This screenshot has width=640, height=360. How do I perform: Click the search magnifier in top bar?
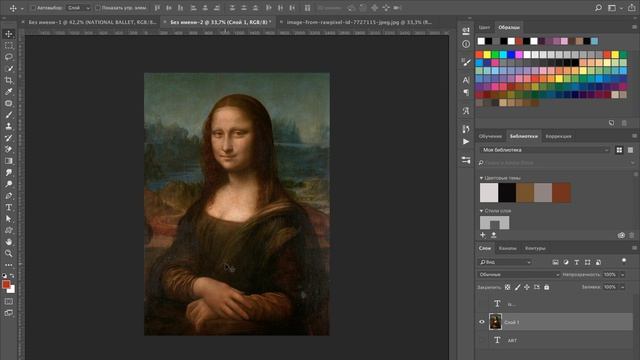click(598, 8)
